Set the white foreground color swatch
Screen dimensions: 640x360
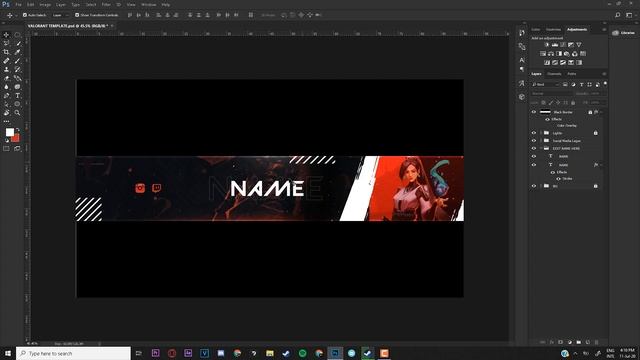click(9, 132)
